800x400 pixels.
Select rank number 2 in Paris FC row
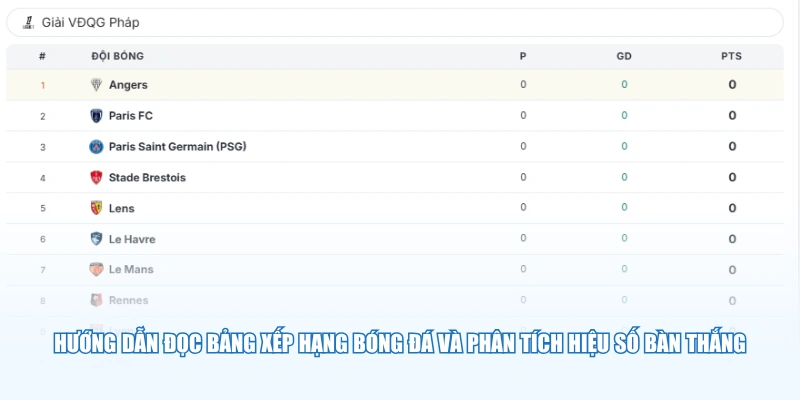tap(43, 116)
